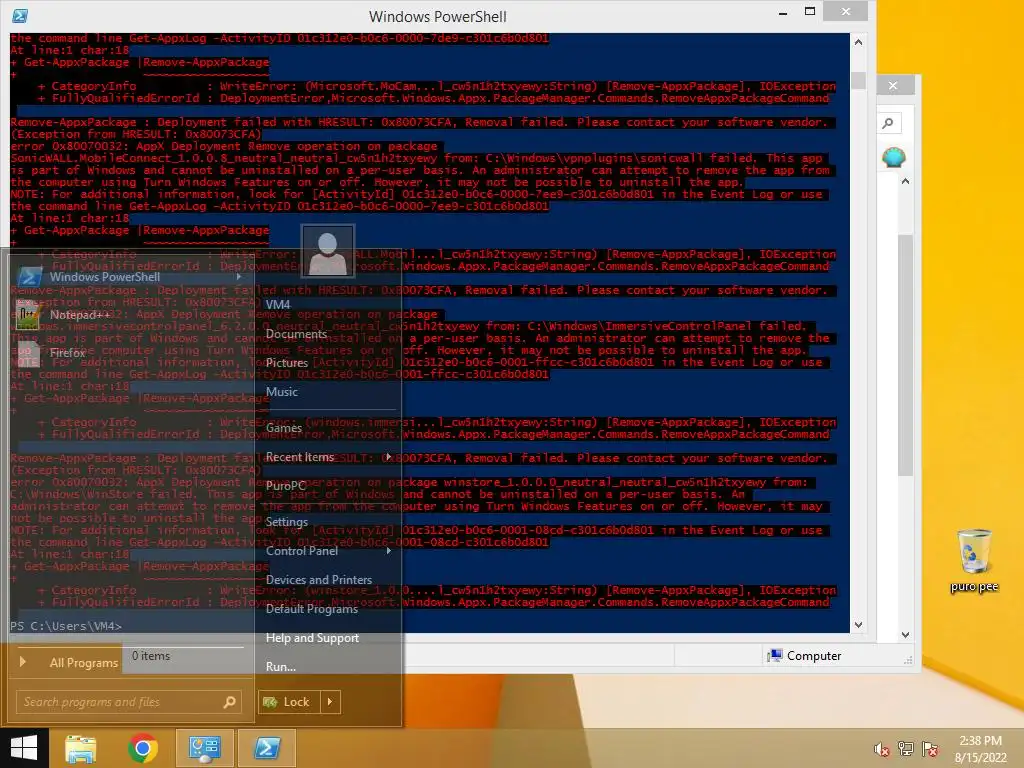Screen dimensions: 1024x768
Task: Open the VM4 user folder
Action: click(278, 304)
